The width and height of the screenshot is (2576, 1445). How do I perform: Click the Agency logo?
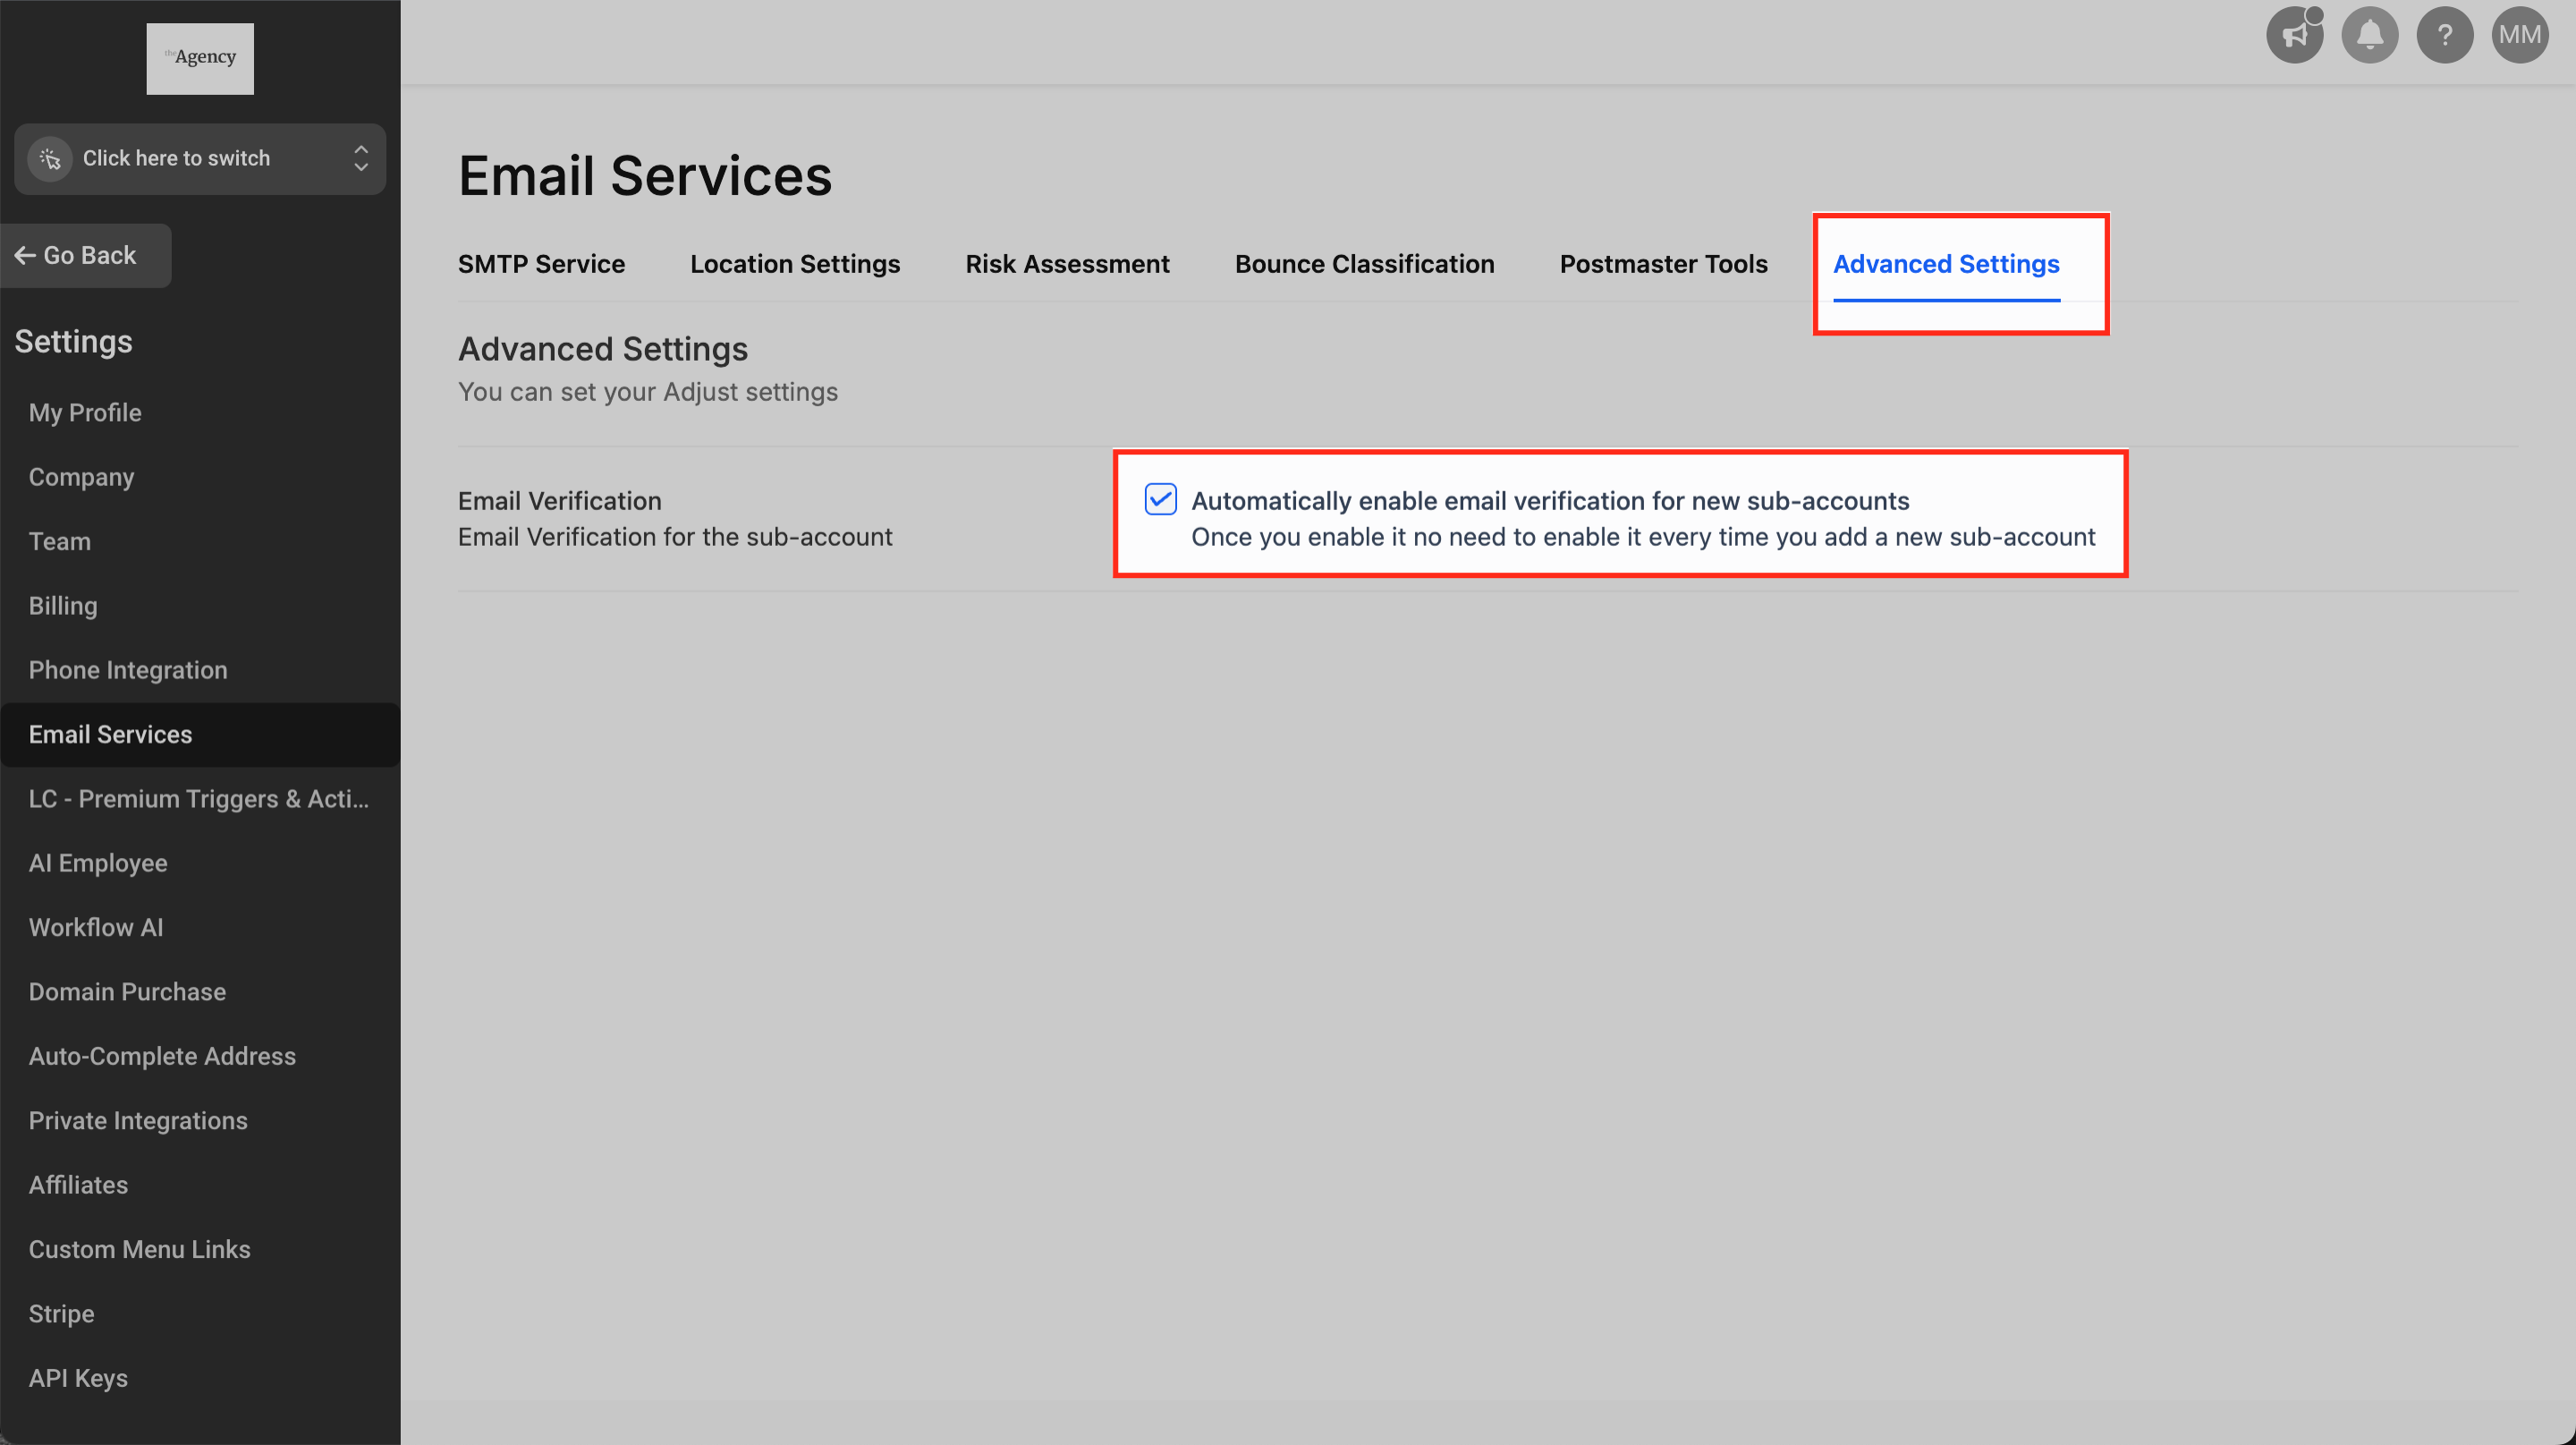pos(200,58)
